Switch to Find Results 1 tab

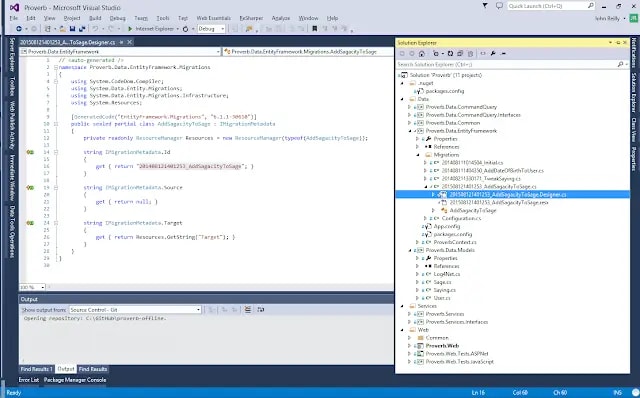tap(36, 369)
